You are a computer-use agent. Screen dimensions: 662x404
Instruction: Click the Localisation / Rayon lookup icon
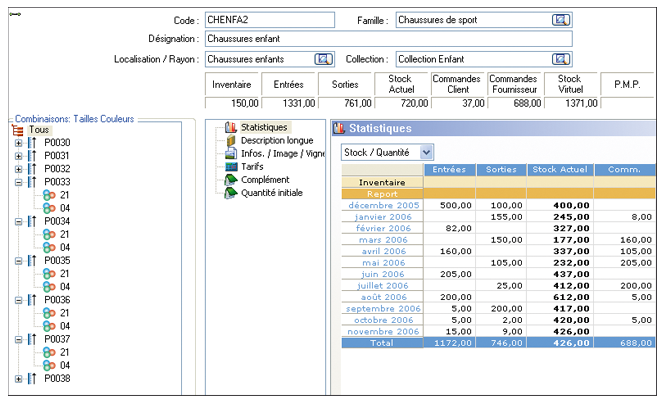[322, 59]
